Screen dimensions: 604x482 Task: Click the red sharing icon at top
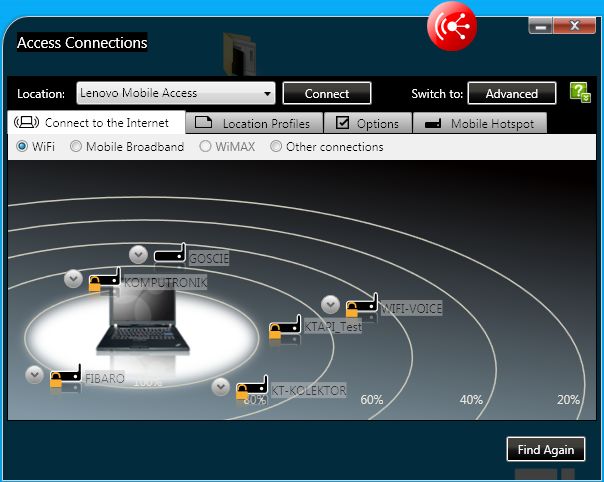(452, 26)
